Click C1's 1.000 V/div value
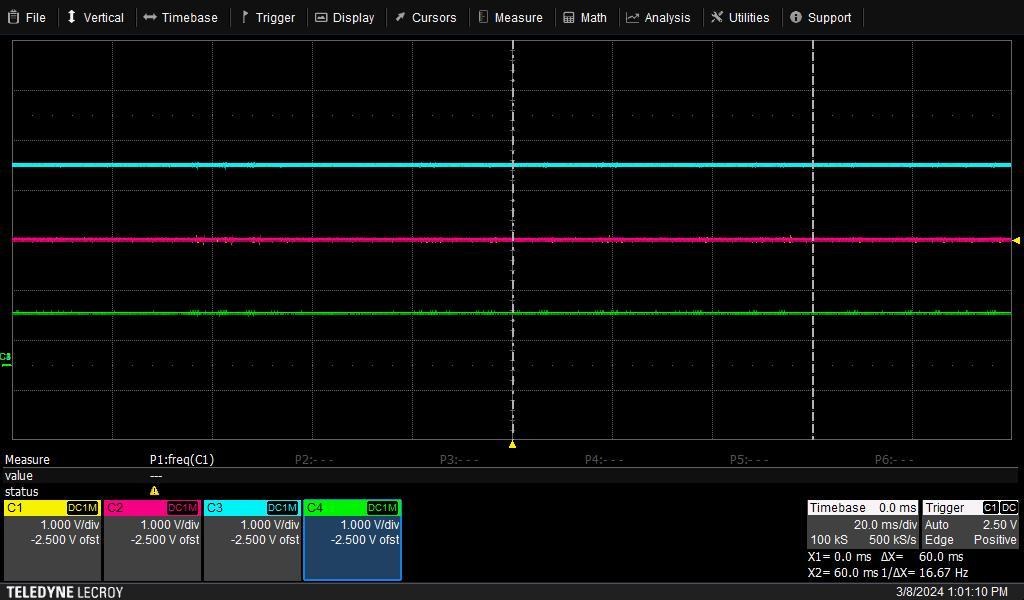The height and width of the screenshot is (600, 1024). point(69,524)
